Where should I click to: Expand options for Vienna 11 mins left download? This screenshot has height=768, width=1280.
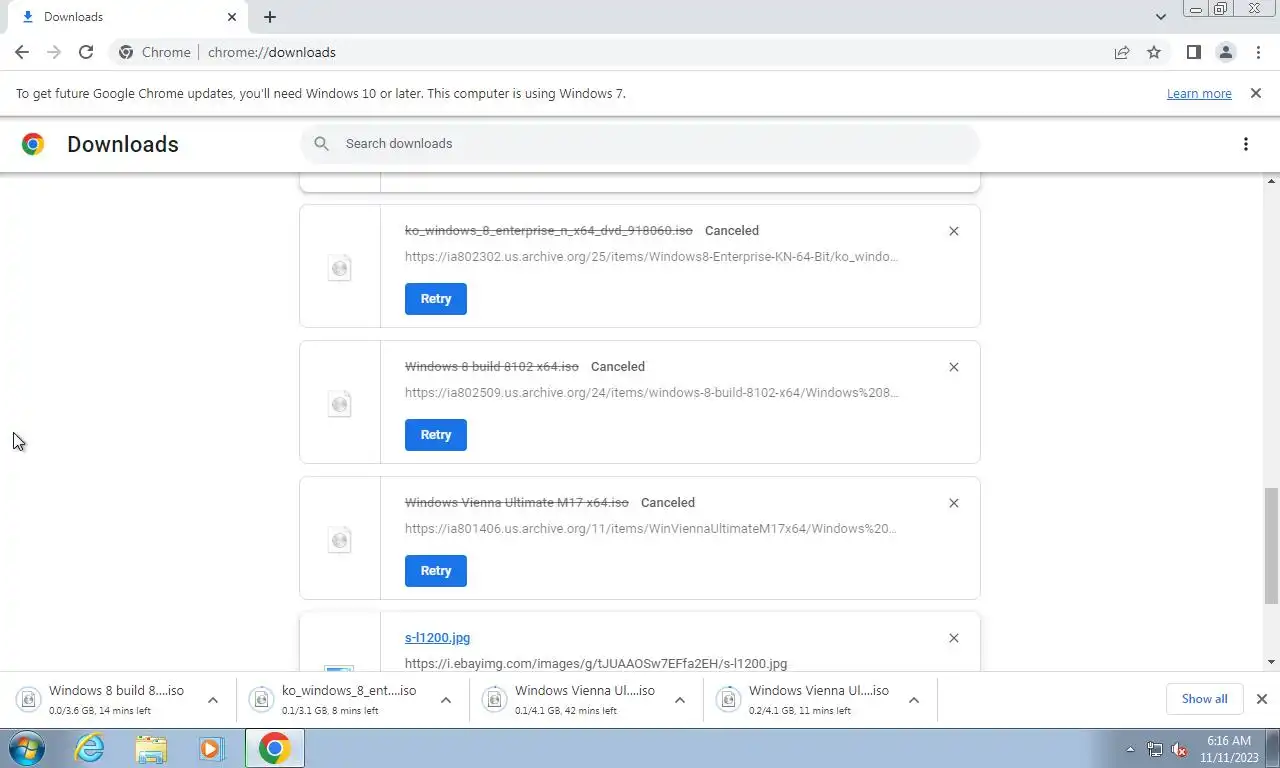(913, 700)
